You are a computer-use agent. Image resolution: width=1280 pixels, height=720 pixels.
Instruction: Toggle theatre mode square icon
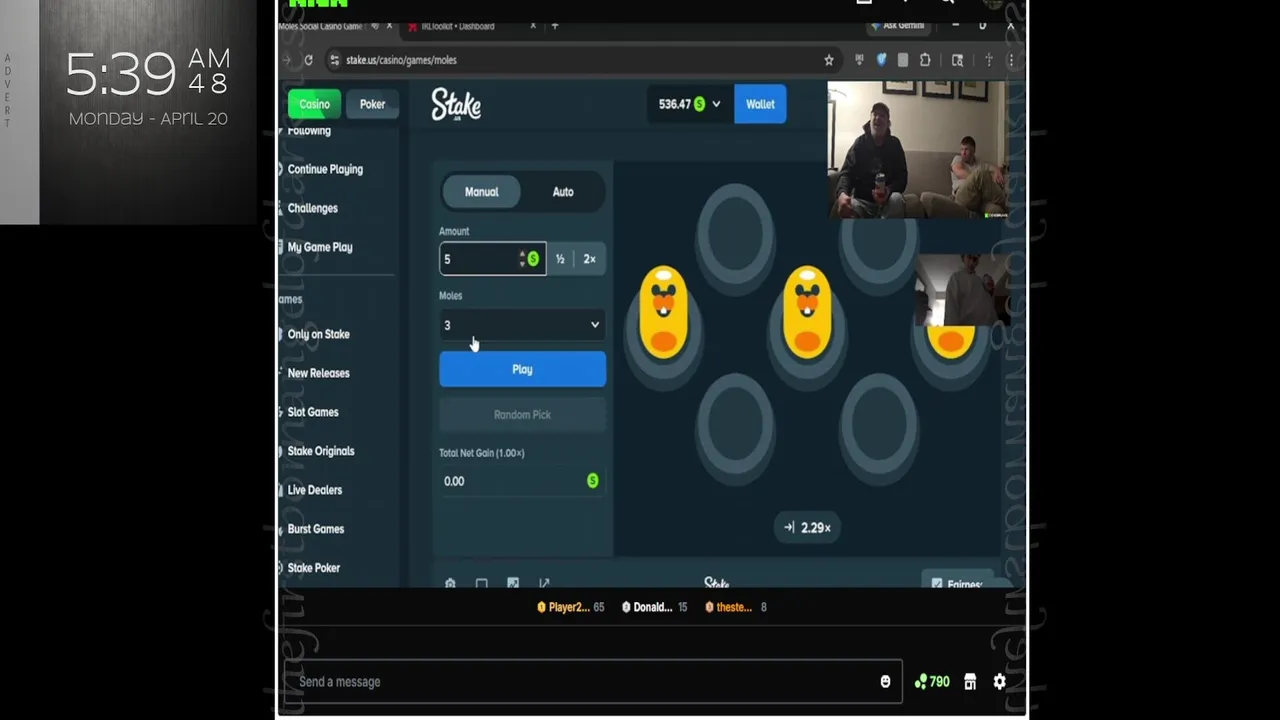click(x=481, y=583)
